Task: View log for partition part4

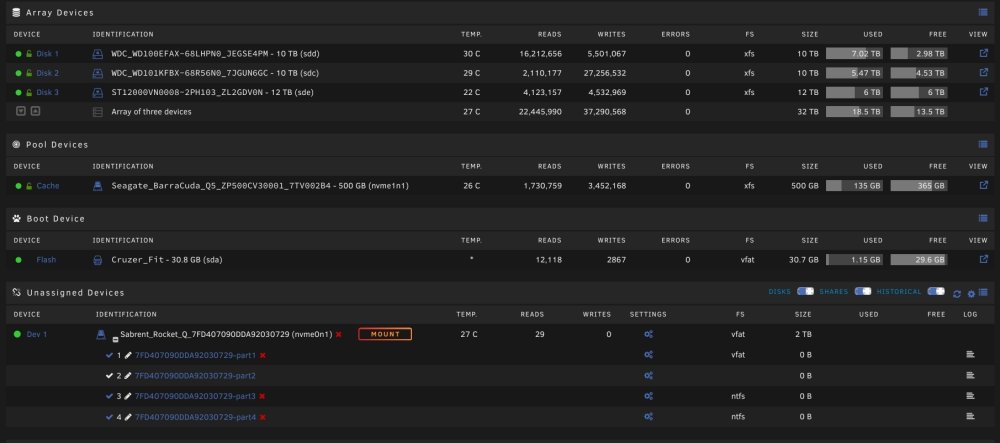Action: (971, 416)
